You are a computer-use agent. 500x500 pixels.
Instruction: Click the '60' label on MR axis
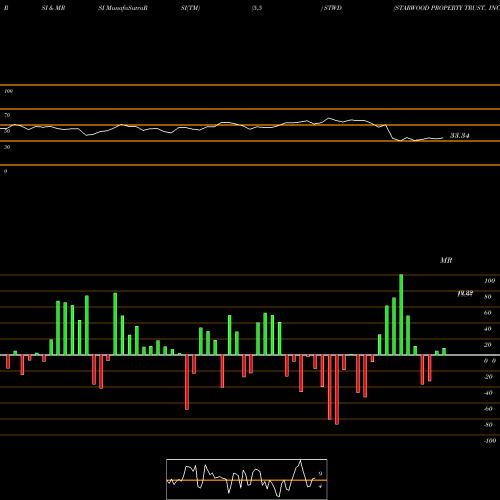[488, 313]
